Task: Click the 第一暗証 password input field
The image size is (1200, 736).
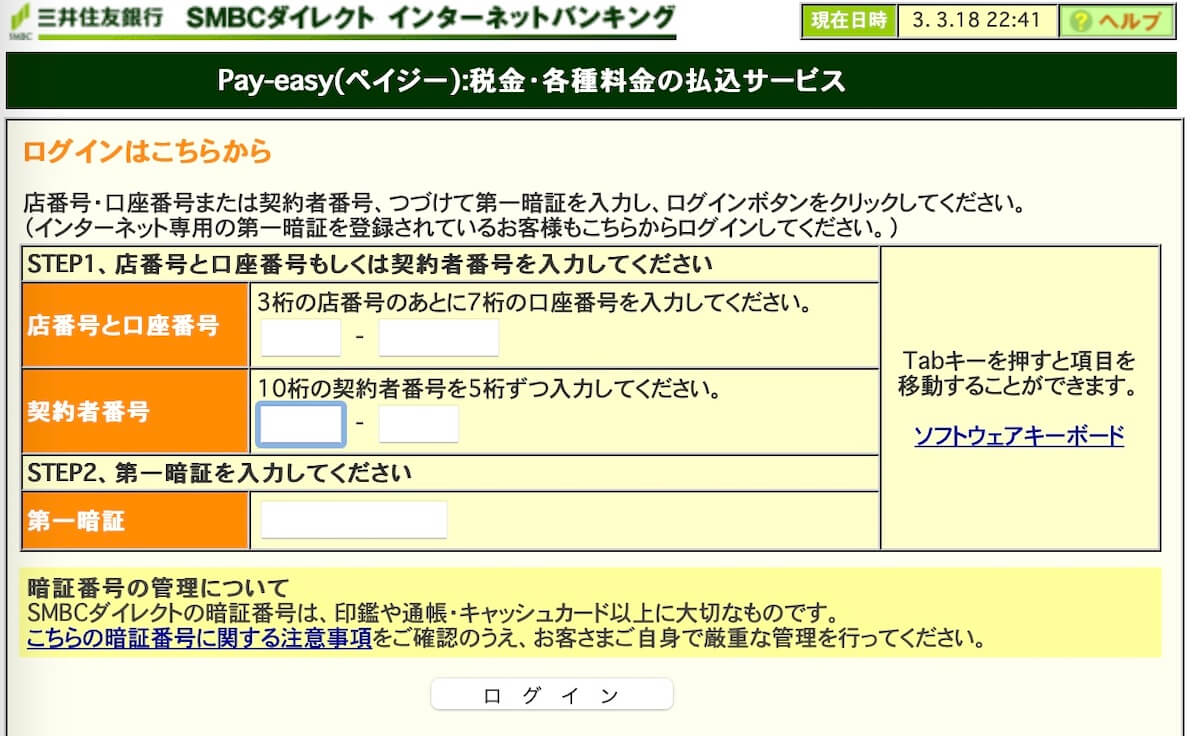Action: click(354, 520)
